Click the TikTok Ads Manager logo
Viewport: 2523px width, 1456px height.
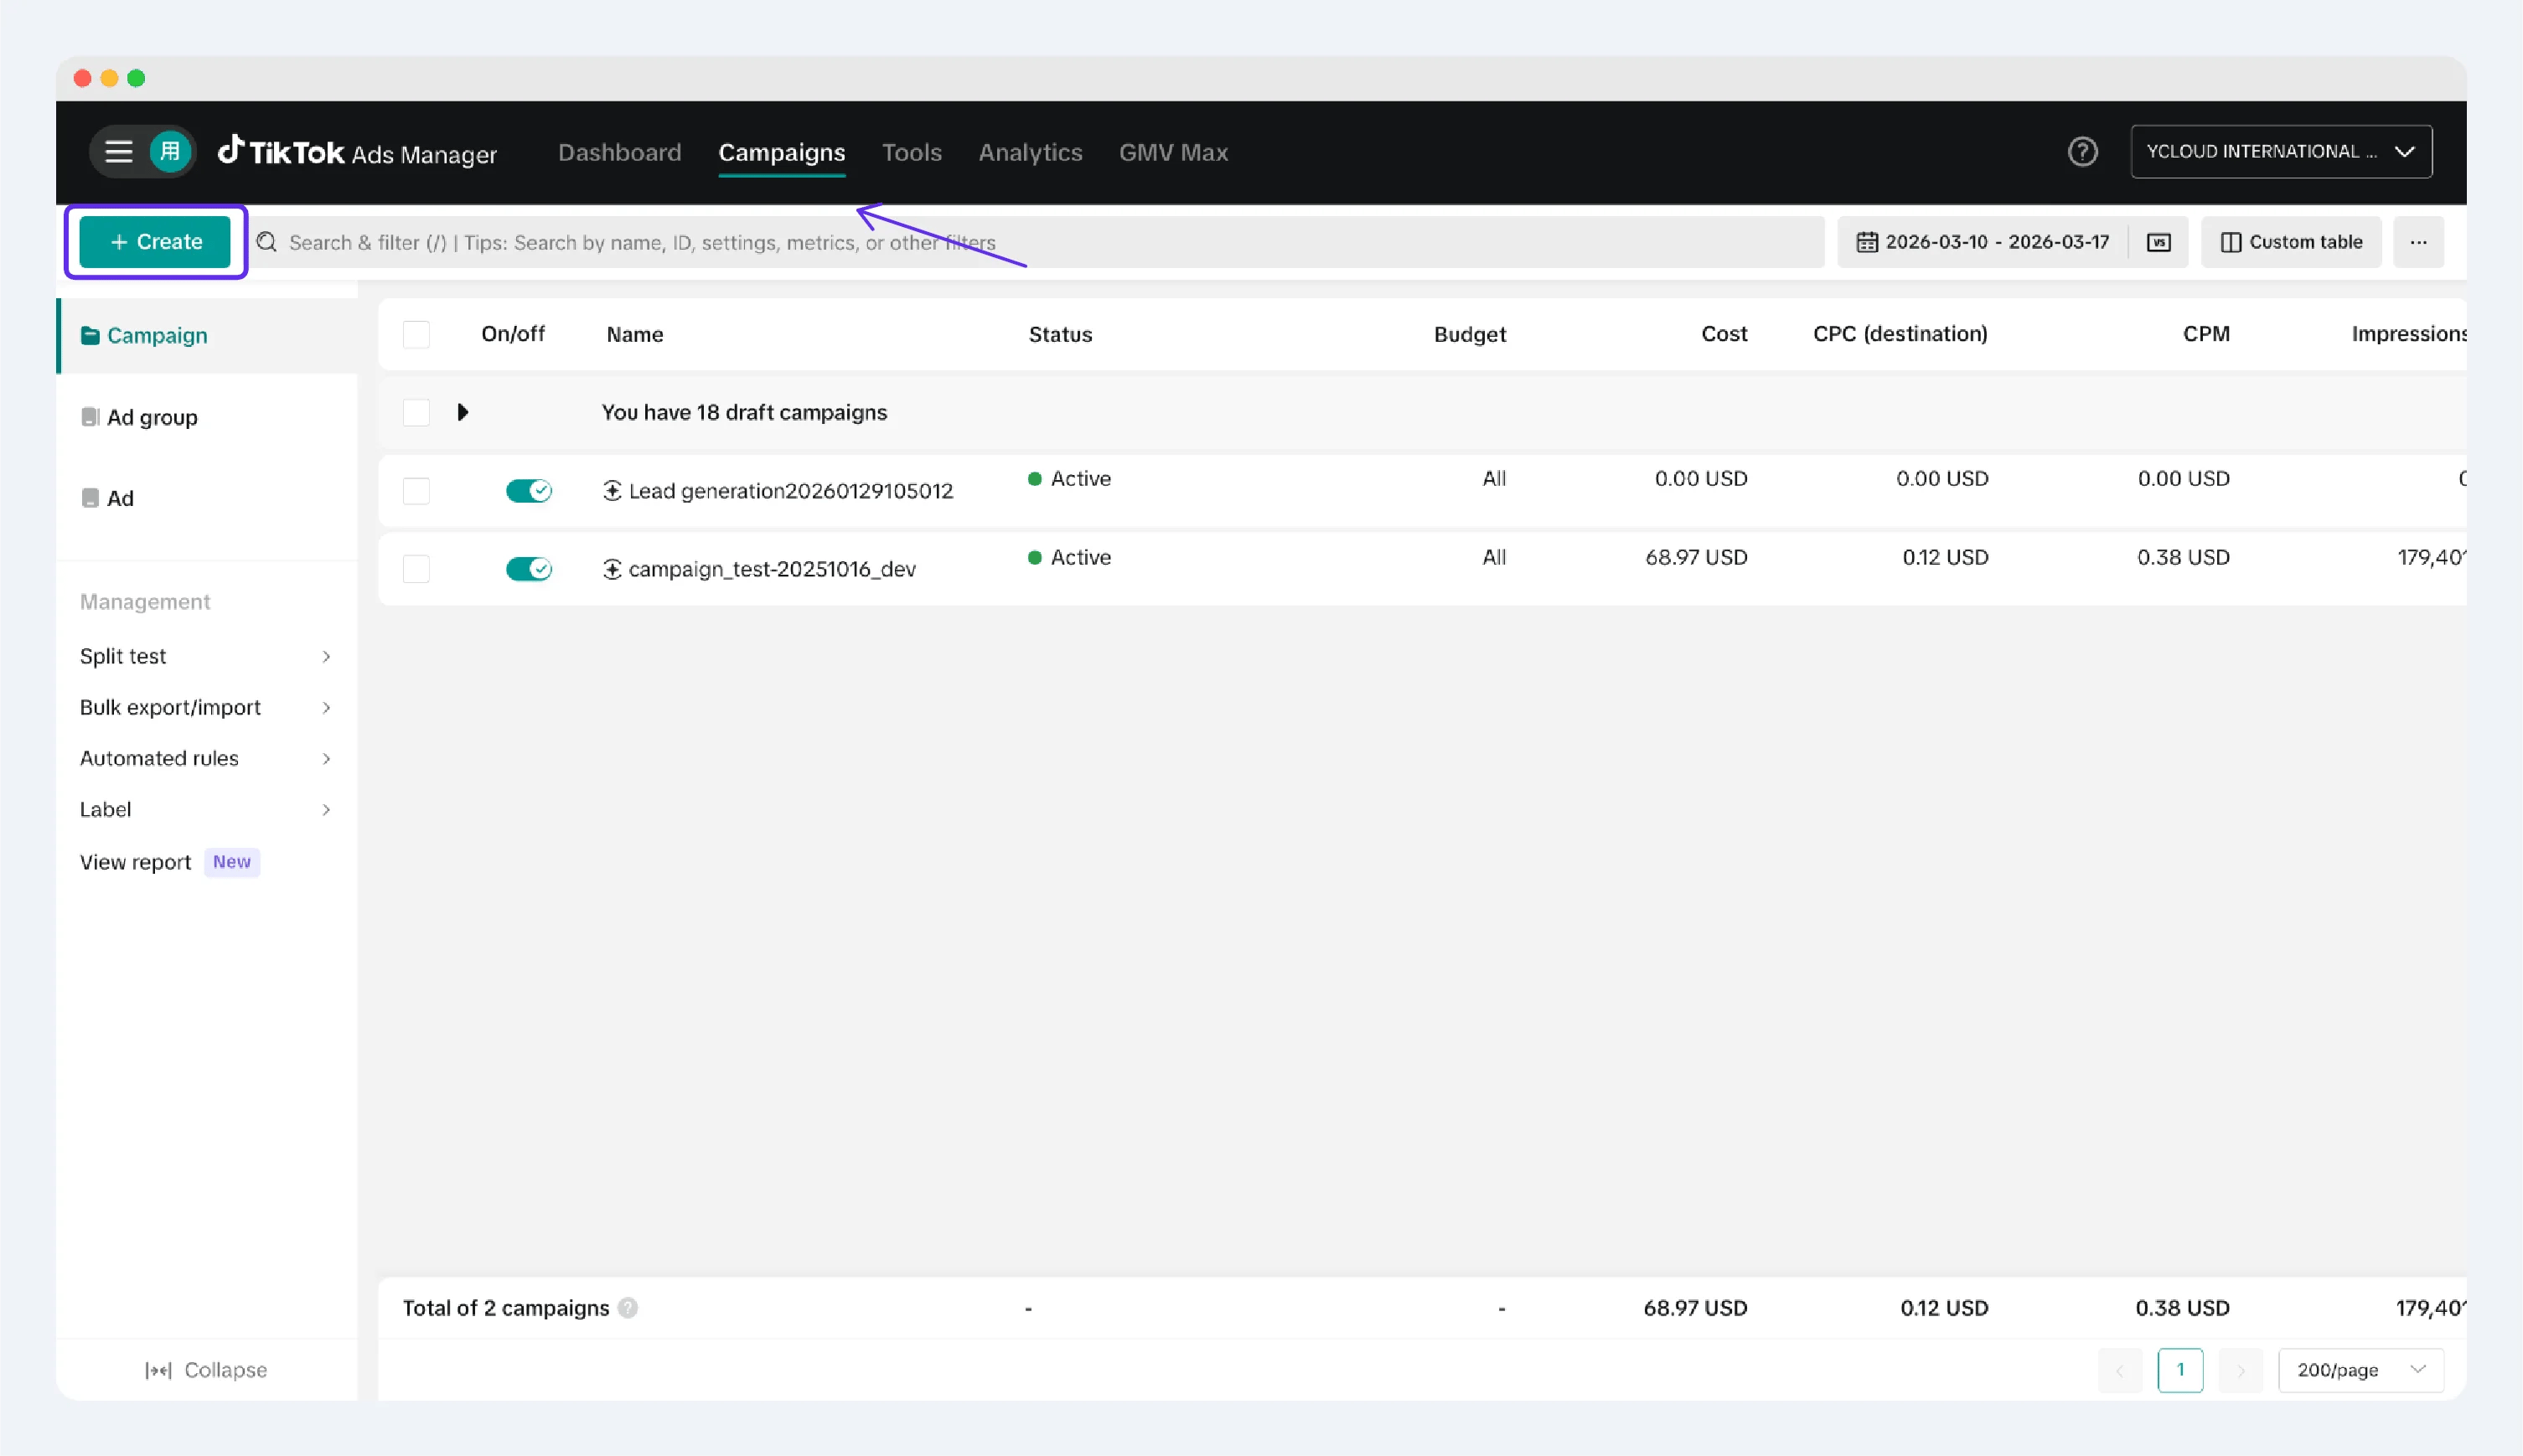(x=357, y=152)
